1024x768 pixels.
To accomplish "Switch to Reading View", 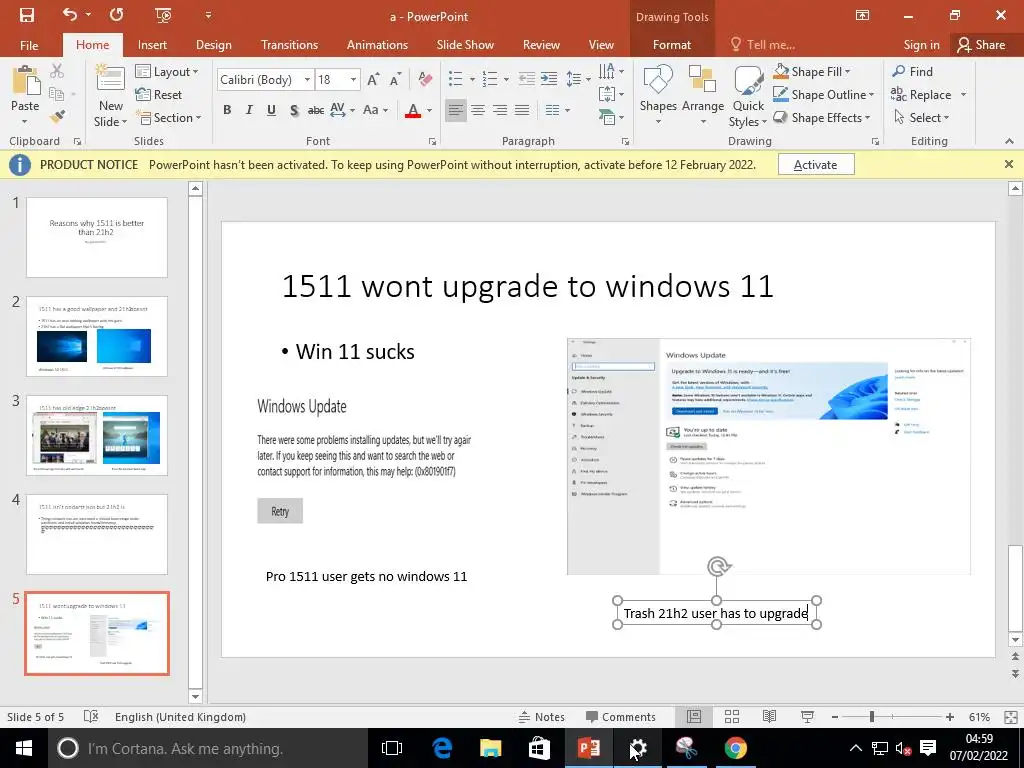I will (770, 716).
